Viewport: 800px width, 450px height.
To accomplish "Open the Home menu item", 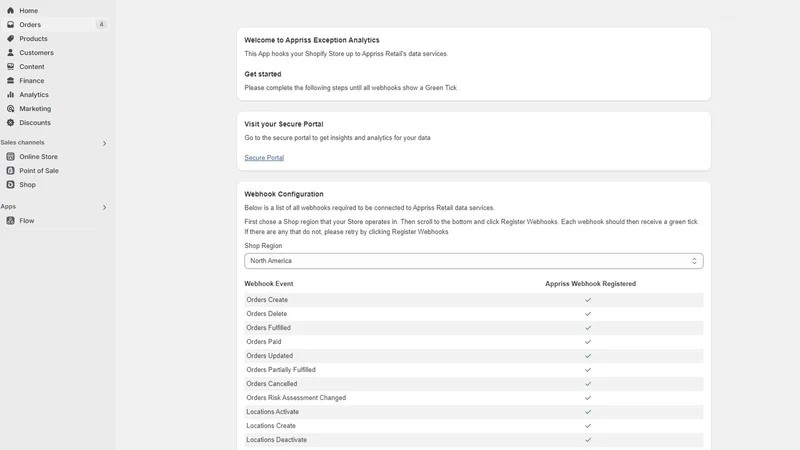I will (29, 10).
